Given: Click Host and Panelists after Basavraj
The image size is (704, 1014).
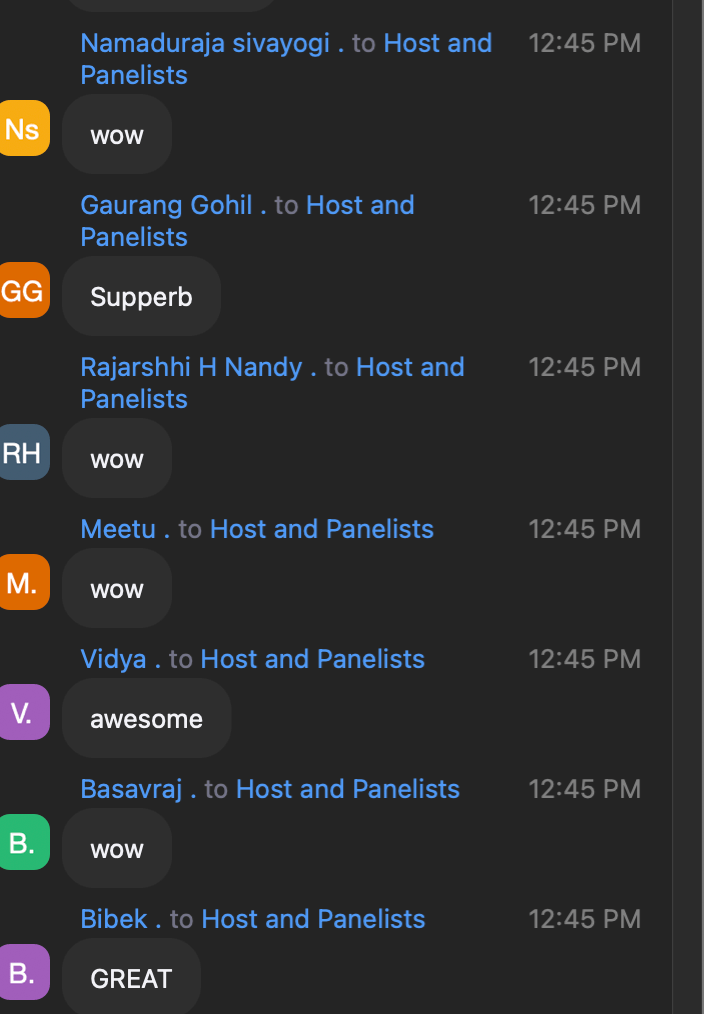Looking at the screenshot, I should coord(347,789).
